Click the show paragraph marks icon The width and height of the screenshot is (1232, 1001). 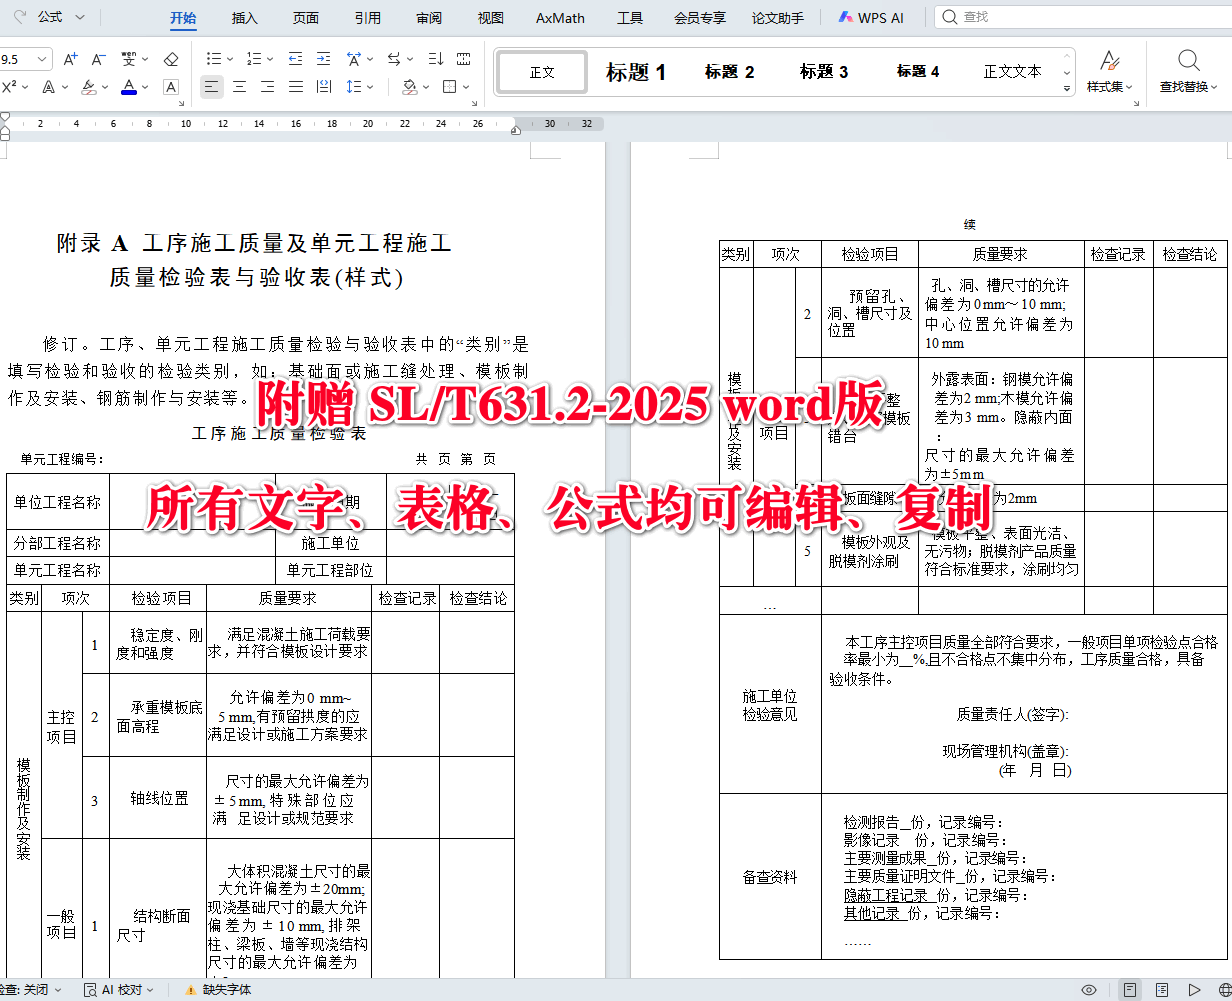pos(464,60)
